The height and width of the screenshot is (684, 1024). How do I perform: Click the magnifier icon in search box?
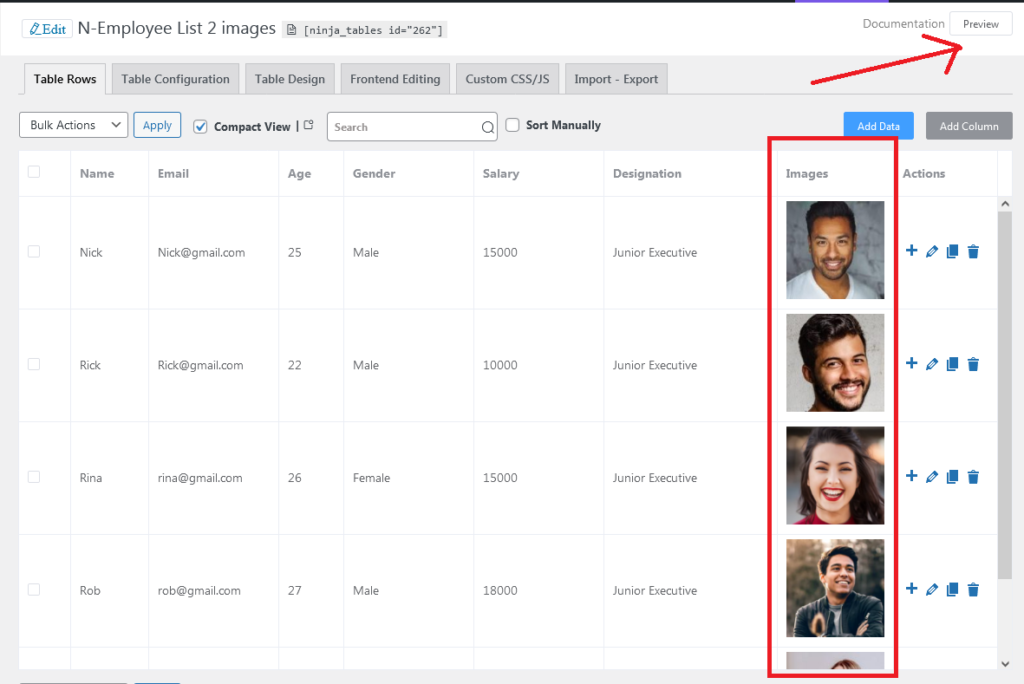click(488, 127)
